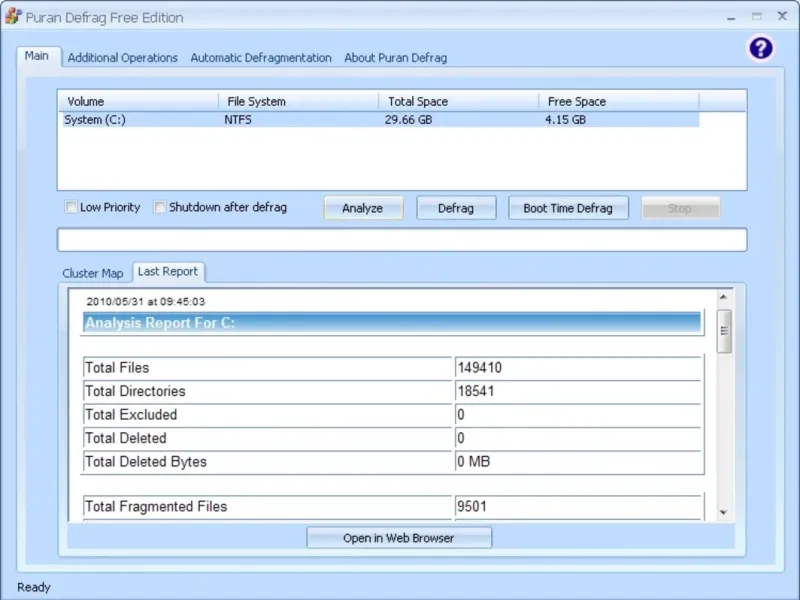
Task: Click the scroll up arrow in report
Action: (x=723, y=297)
